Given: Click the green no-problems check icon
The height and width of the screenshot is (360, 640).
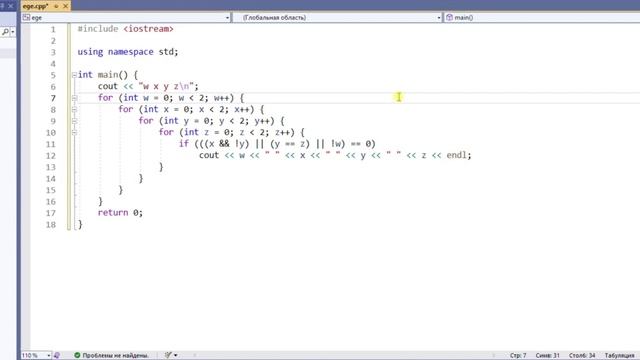Looking at the screenshot, I should coord(77,356).
